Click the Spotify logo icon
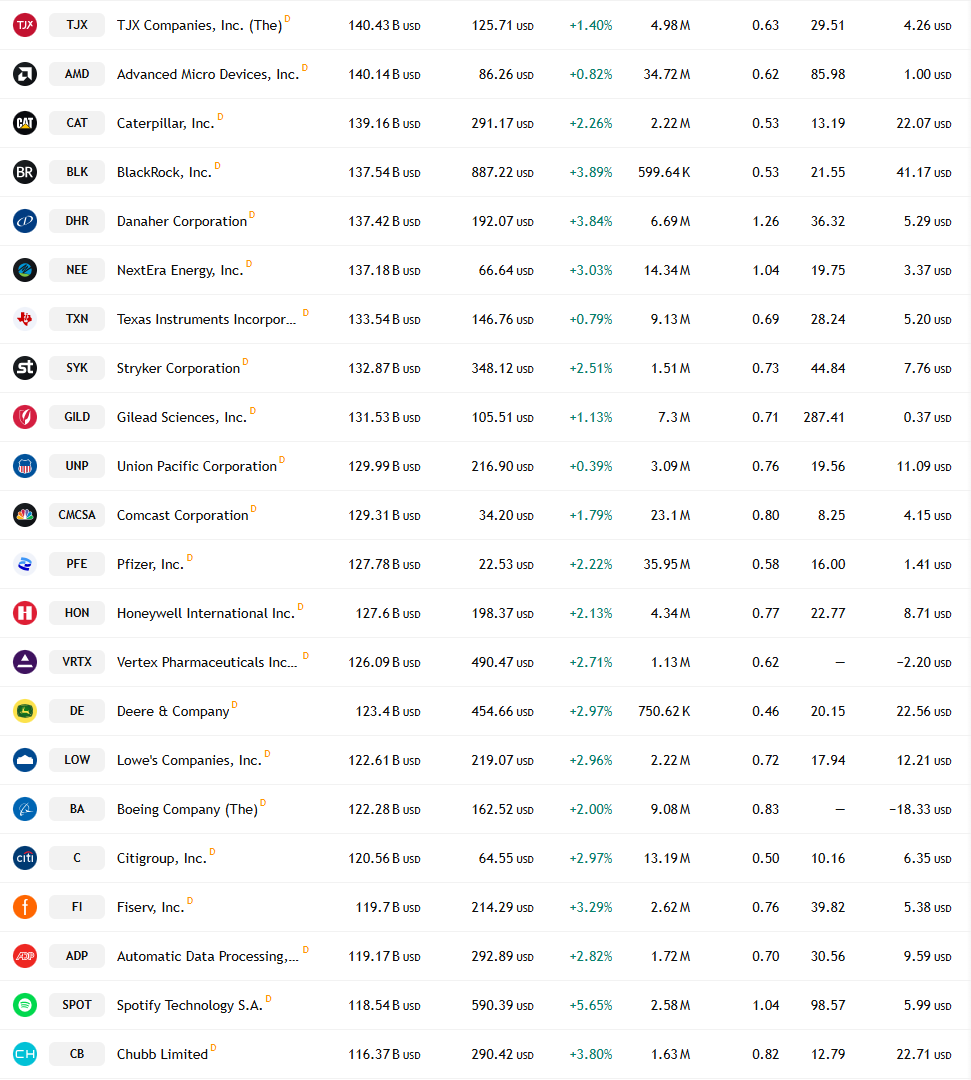Image resolution: width=971 pixels, height=1080 pixels. pos(25,1004)
